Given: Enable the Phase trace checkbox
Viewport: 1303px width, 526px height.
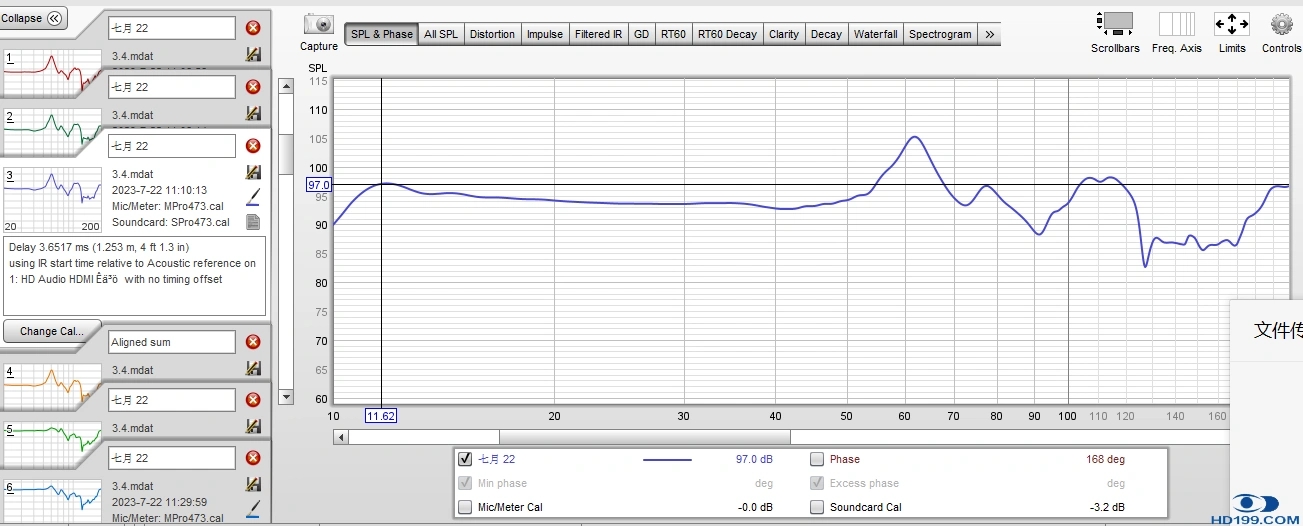Looking at the screenshot, I should pyautogui.click(x=817, y=460).
